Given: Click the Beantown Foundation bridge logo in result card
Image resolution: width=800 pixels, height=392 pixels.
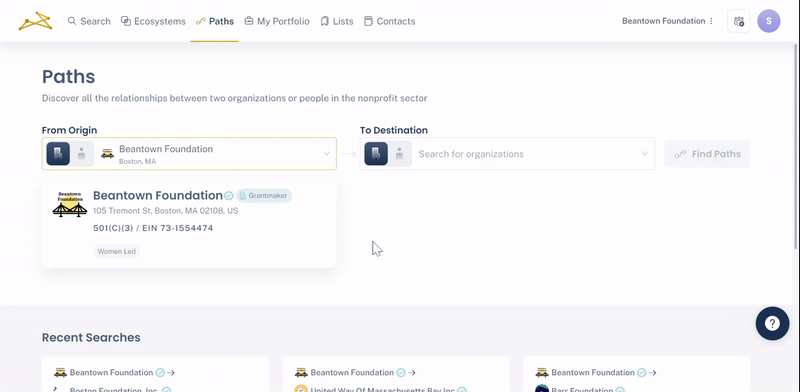Looking at the screenshot, I should [70, 204].
